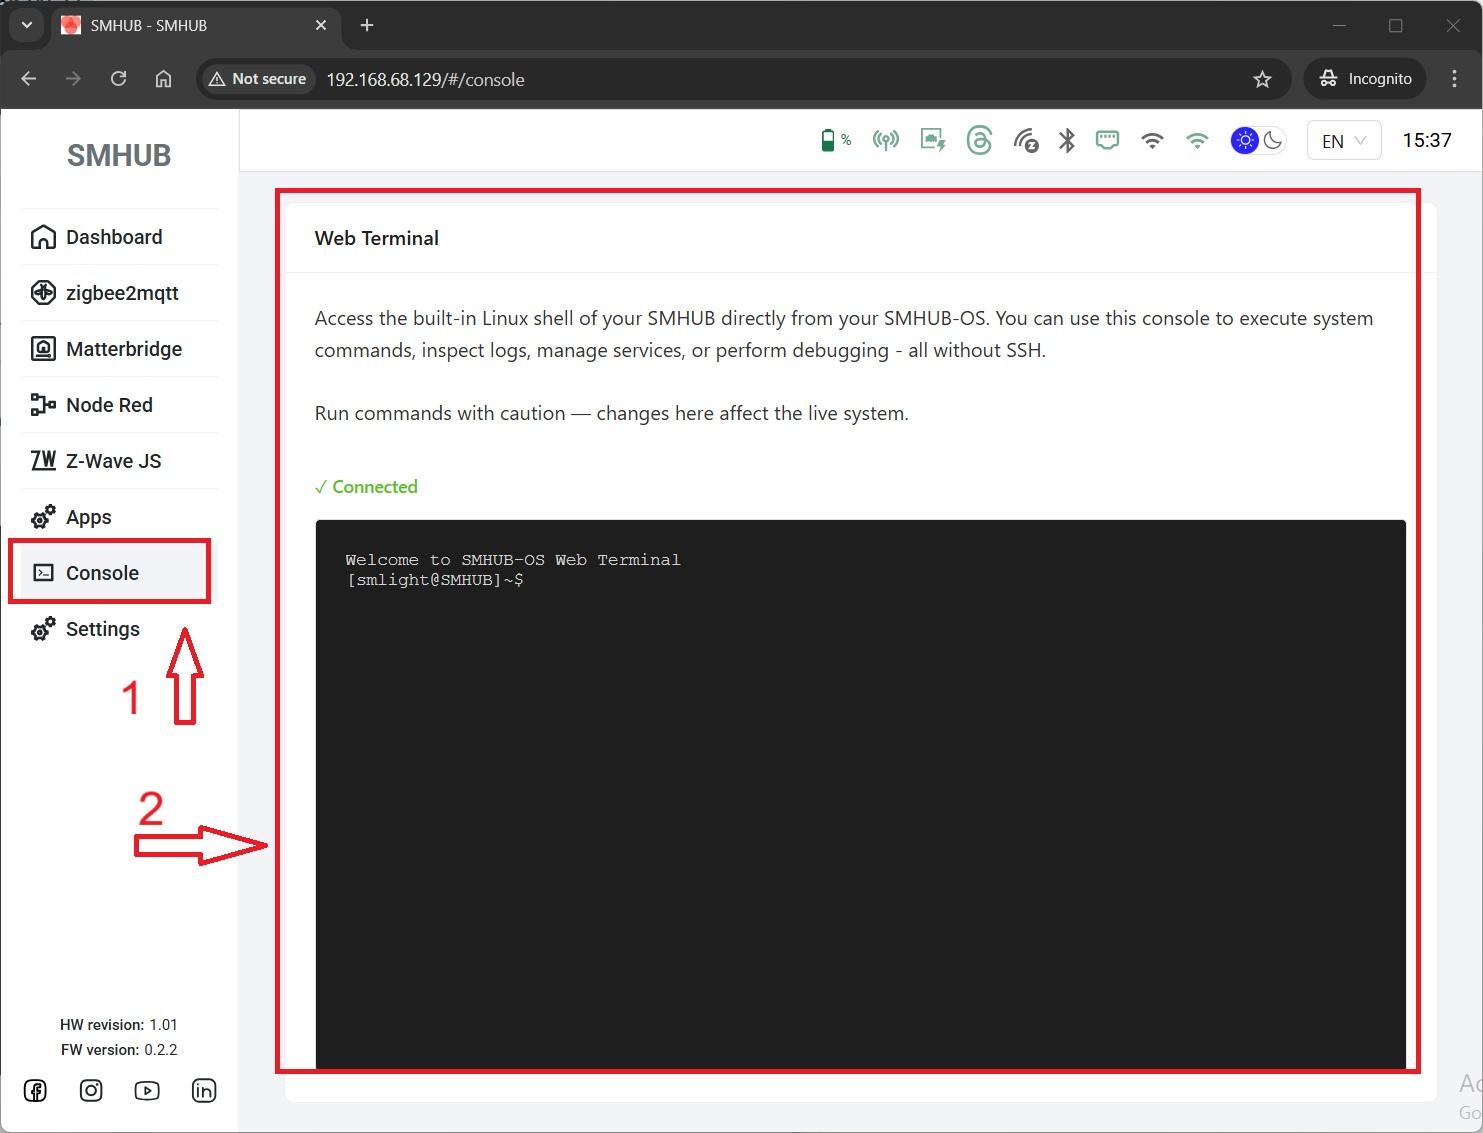Open the SMHUB Instagram icon

tap(91, 1091)
